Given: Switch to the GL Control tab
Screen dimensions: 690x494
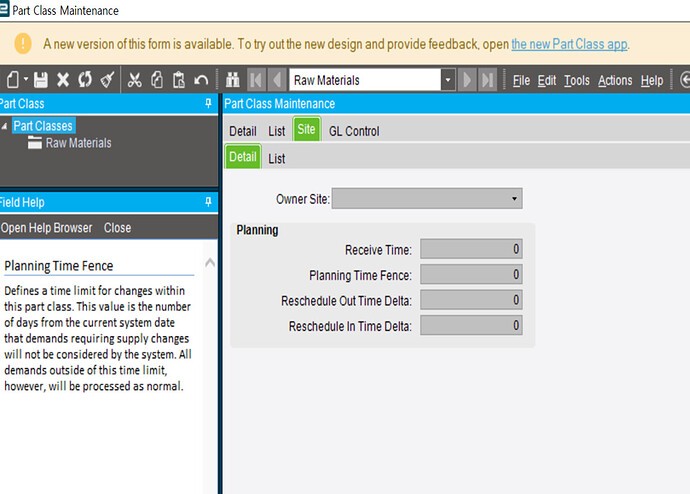Looking at the screenshot, I should coord(354,131).
